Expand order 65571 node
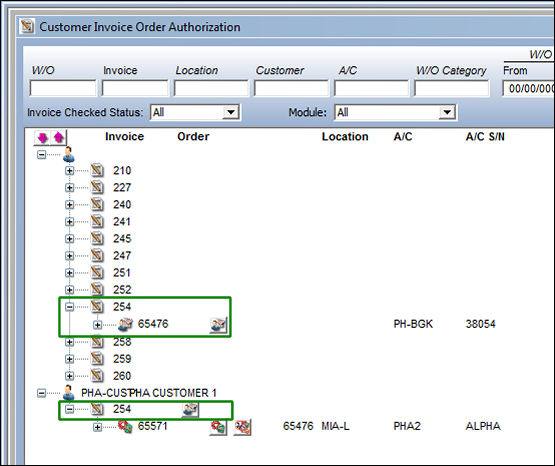Image resolution: width=555 pixels, height=466 pixels. 97,427
